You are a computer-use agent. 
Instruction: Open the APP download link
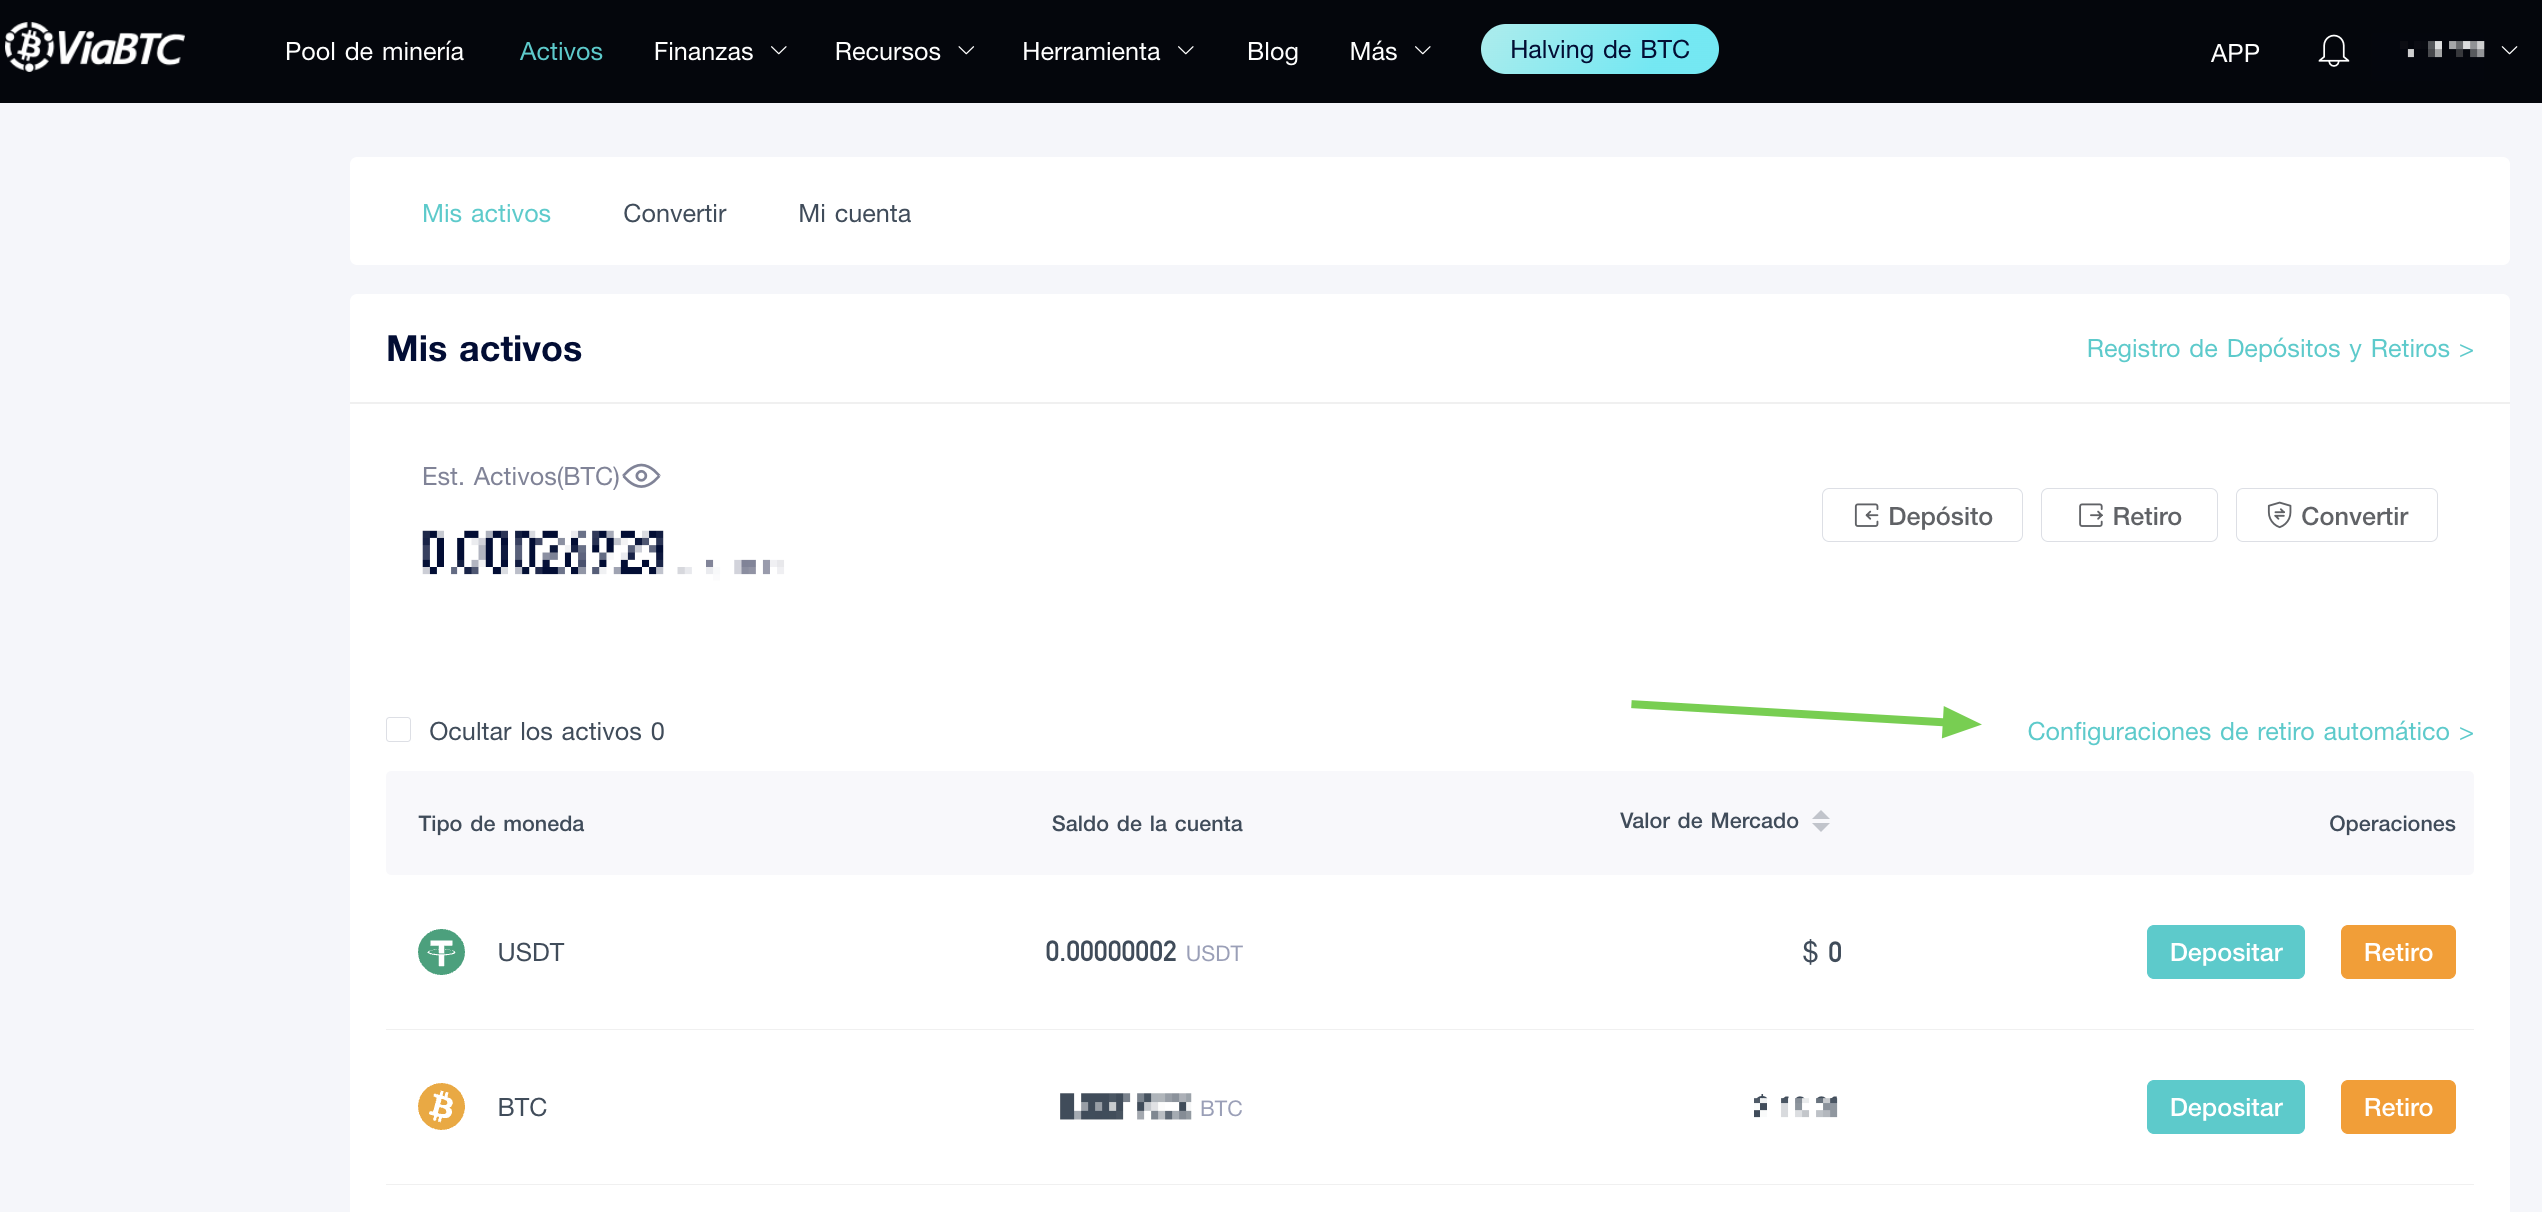click(2234, 52)
